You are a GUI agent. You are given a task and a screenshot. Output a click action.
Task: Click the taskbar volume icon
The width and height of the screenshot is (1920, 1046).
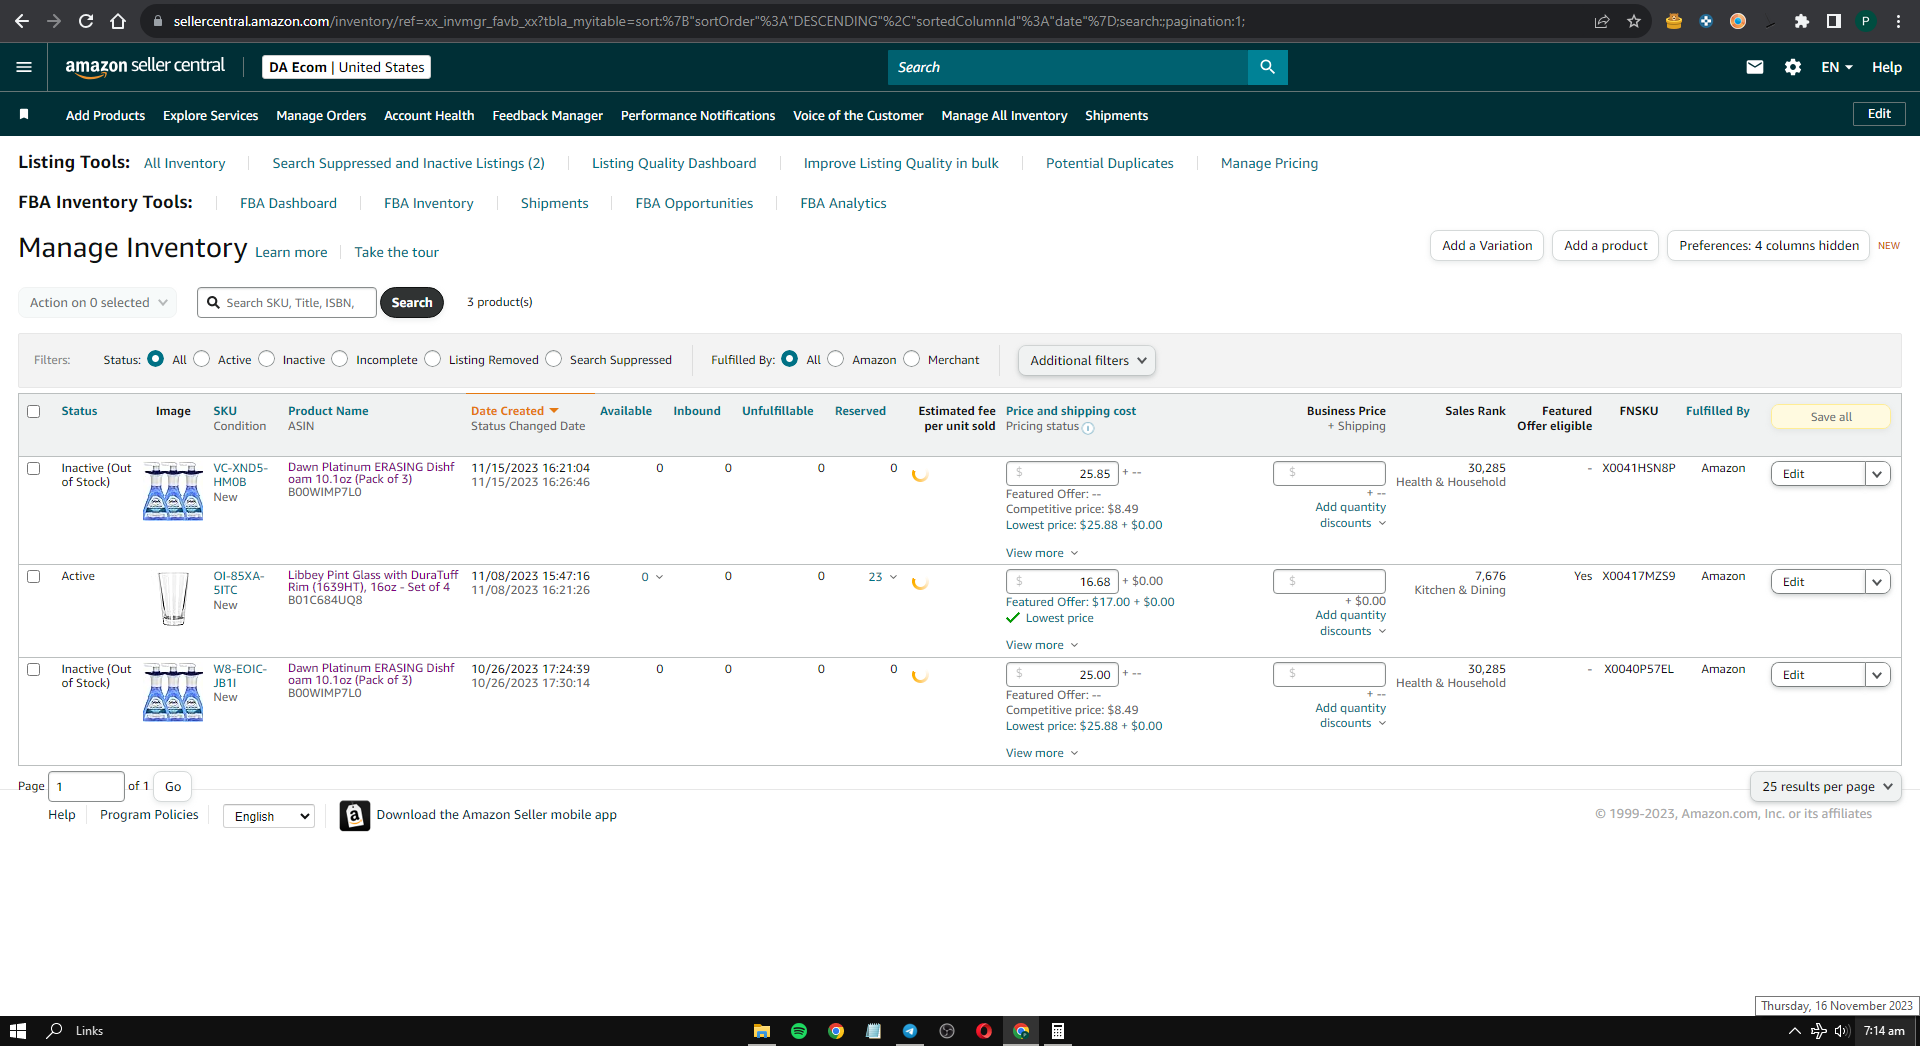1842,1031
